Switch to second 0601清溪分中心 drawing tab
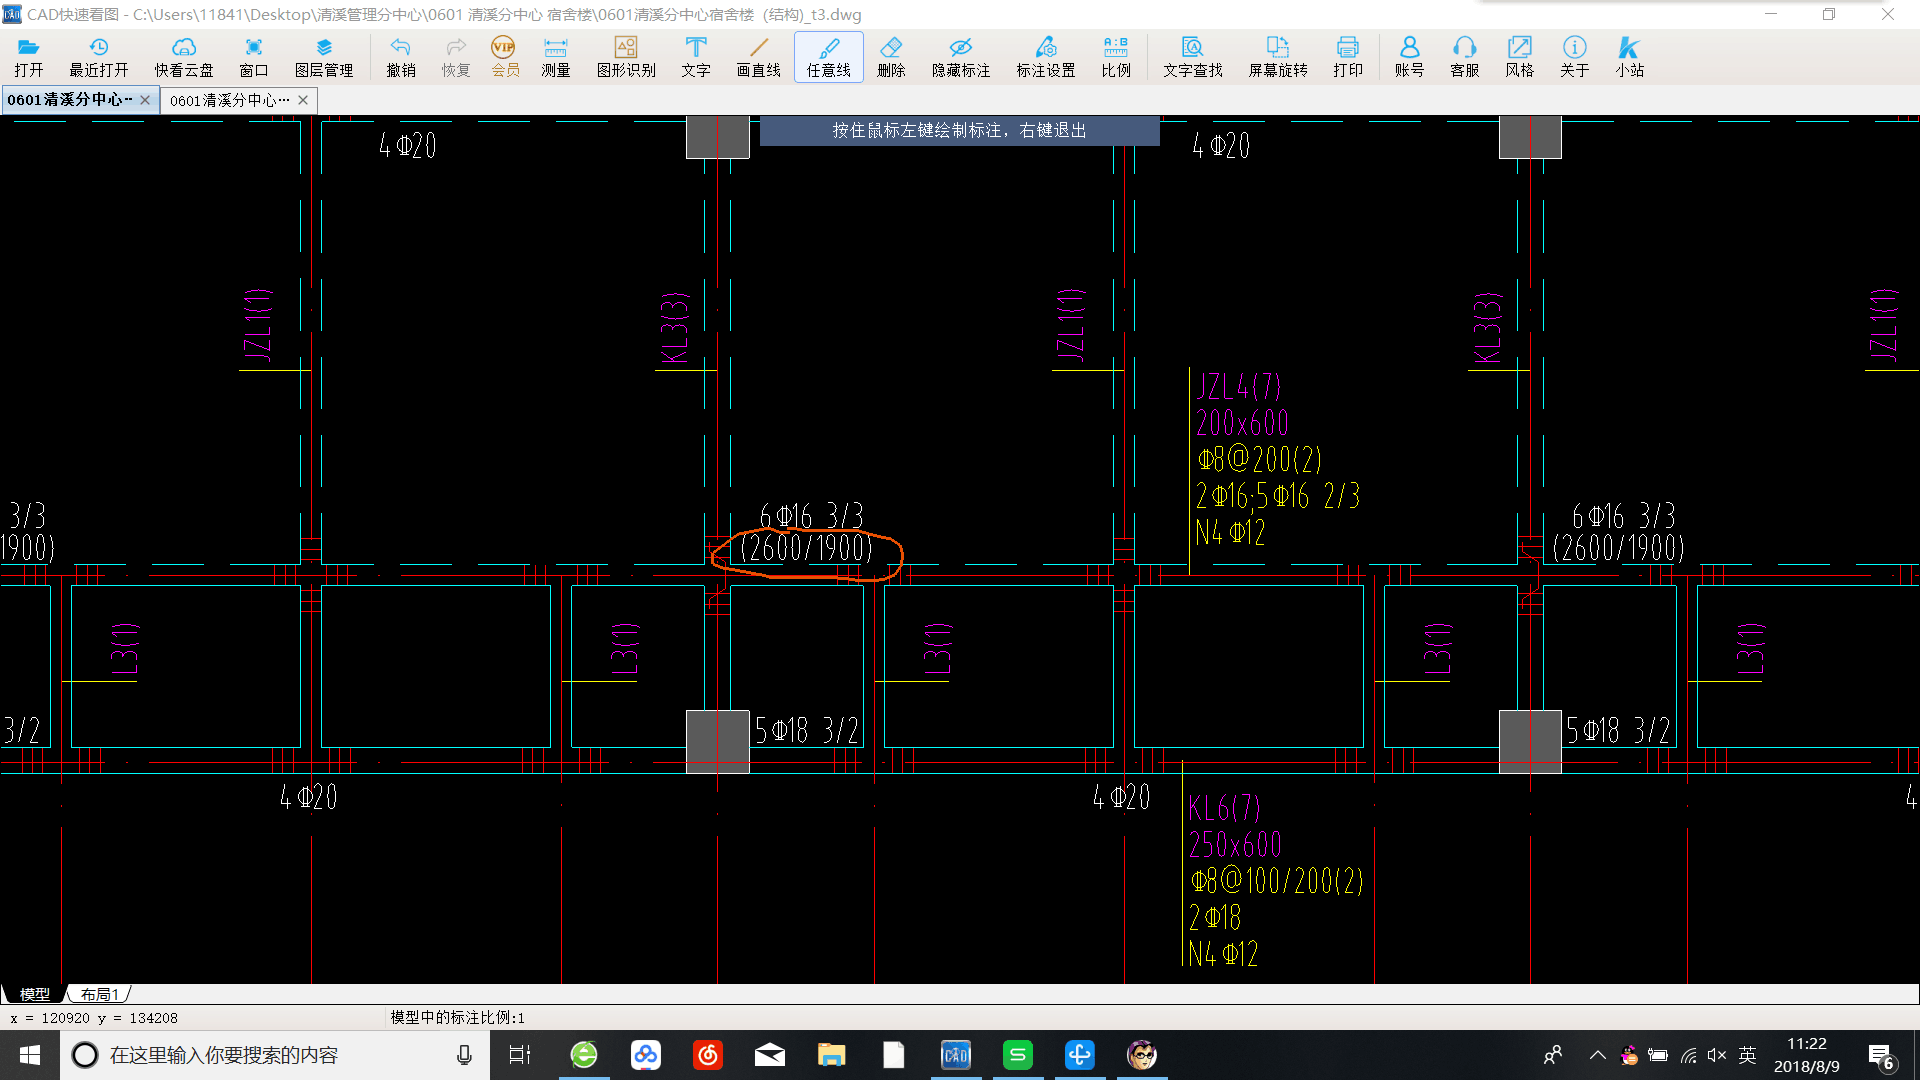 230,100
